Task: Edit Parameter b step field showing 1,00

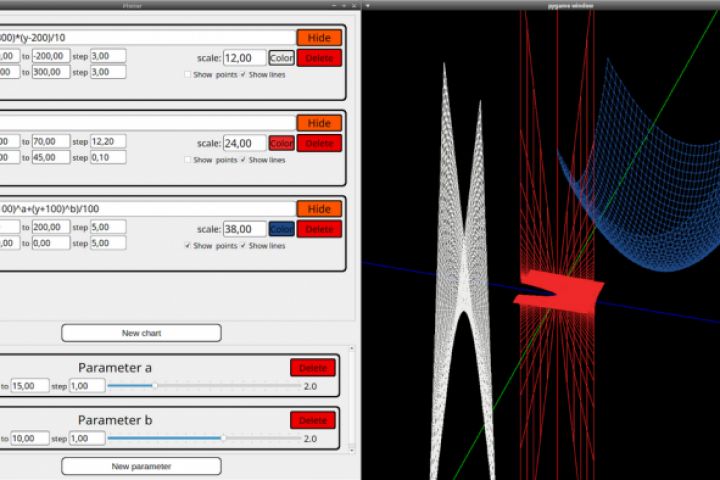Action: pos(87,438)
